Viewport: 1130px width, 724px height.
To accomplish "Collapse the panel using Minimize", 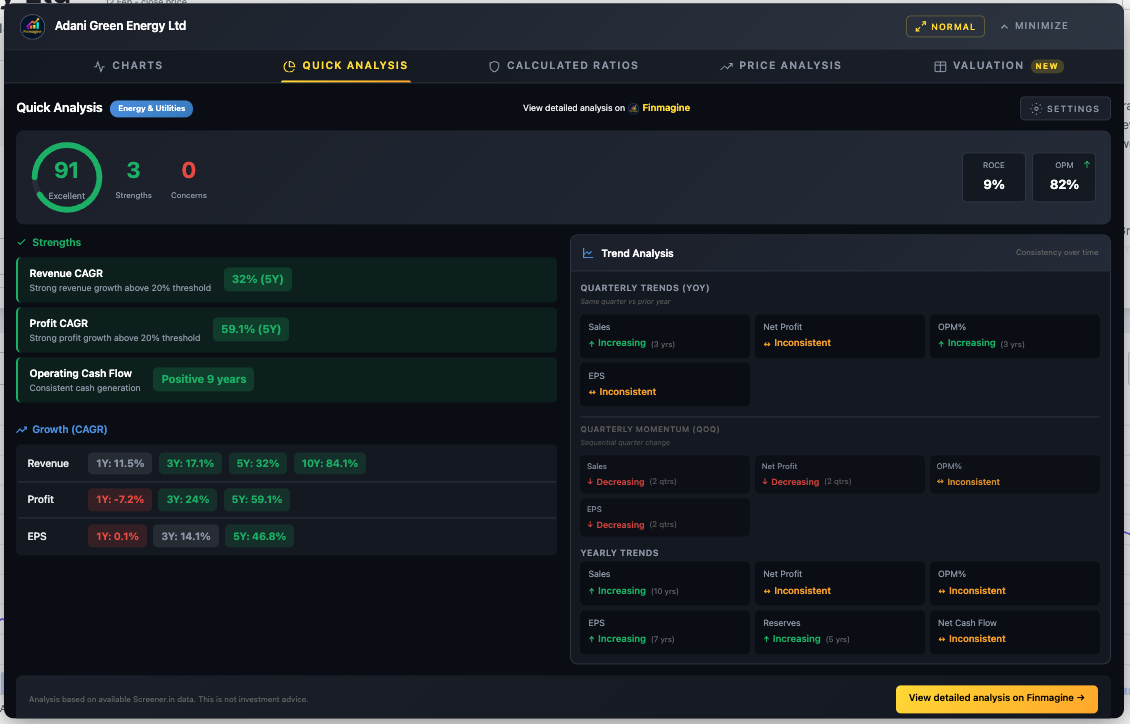I will click(1034, 26).
